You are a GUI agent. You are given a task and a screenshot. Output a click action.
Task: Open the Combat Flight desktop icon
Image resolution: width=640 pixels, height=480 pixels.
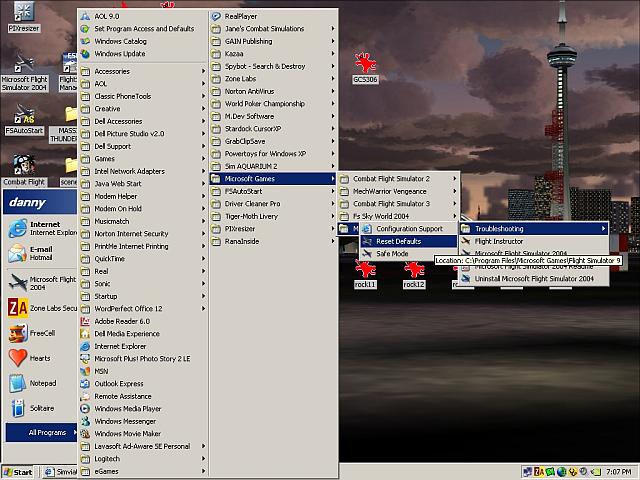[x=24, y=171]
